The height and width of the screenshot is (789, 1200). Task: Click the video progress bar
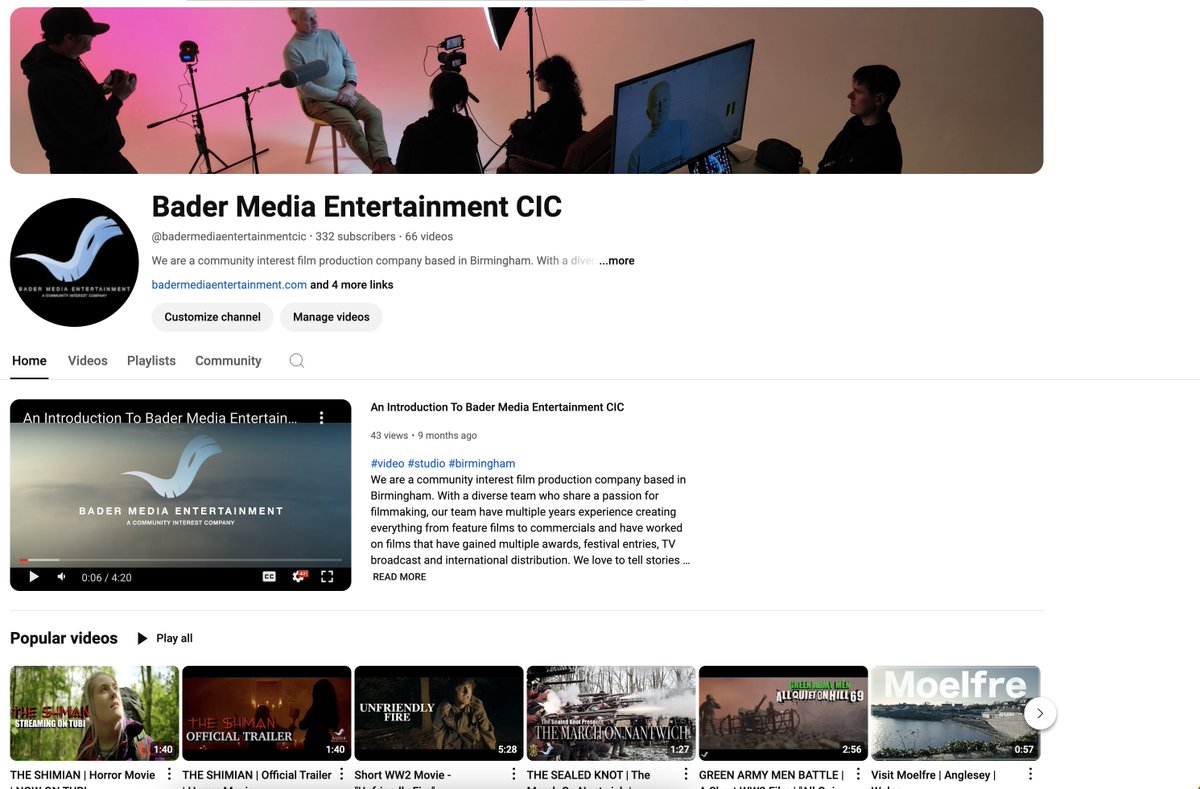(181, 560)
